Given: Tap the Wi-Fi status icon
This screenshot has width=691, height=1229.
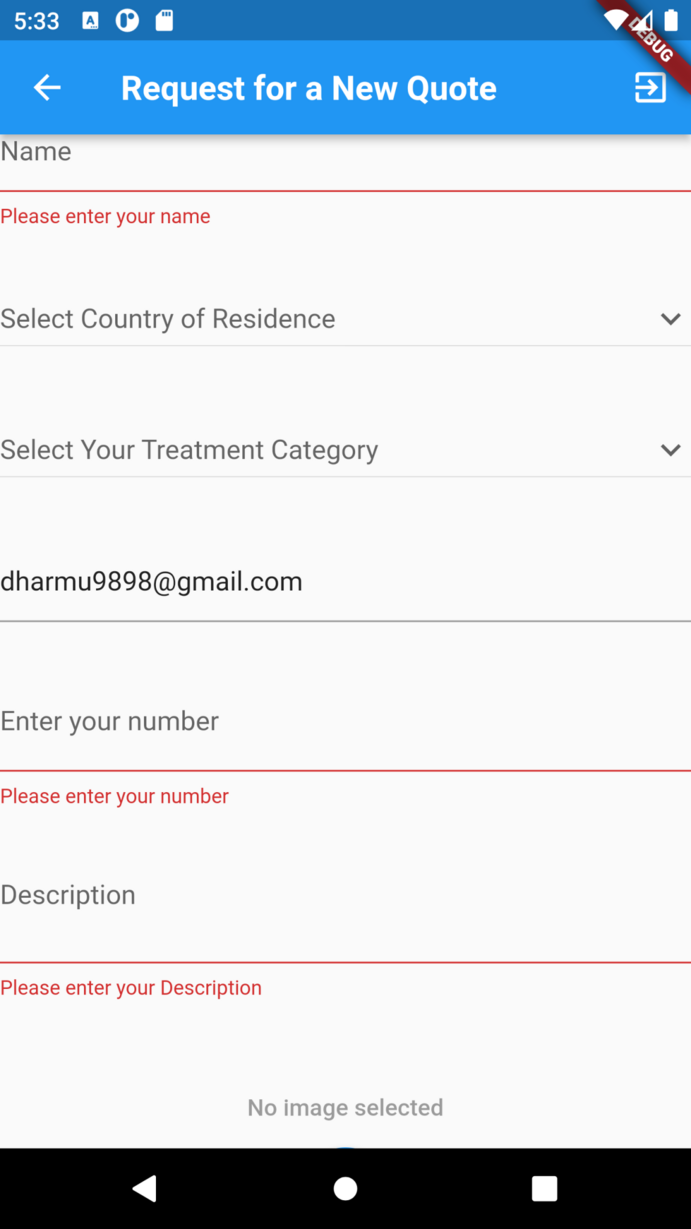Looking at the screenshot, I should tap(615, 20).
